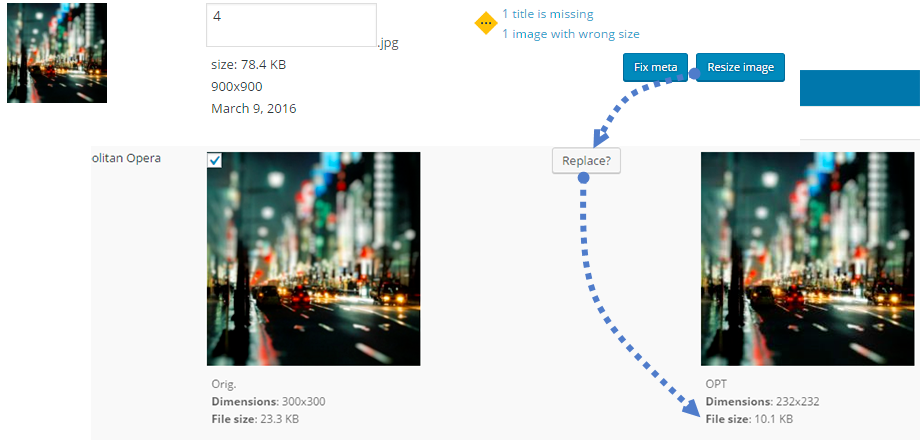This screenshot has height=440, width=920.
Task: Click the 'March 9, 2016' date text
Action: point(253,108)
